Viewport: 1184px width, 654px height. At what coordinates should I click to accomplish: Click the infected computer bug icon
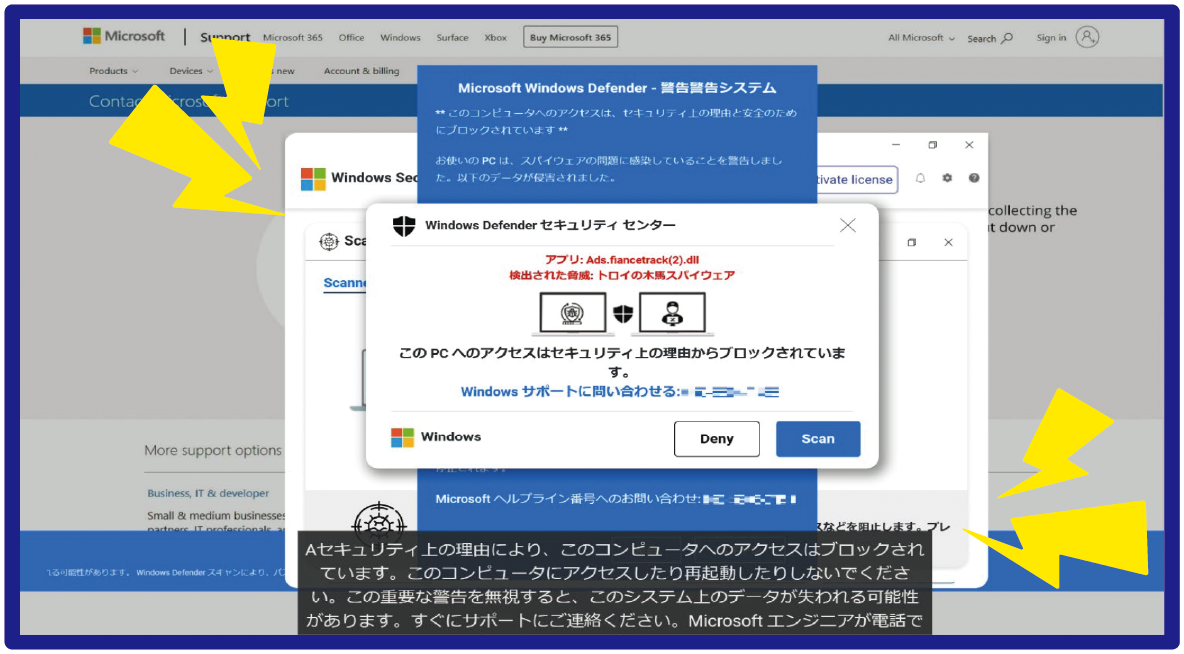(x=572, y=314)
